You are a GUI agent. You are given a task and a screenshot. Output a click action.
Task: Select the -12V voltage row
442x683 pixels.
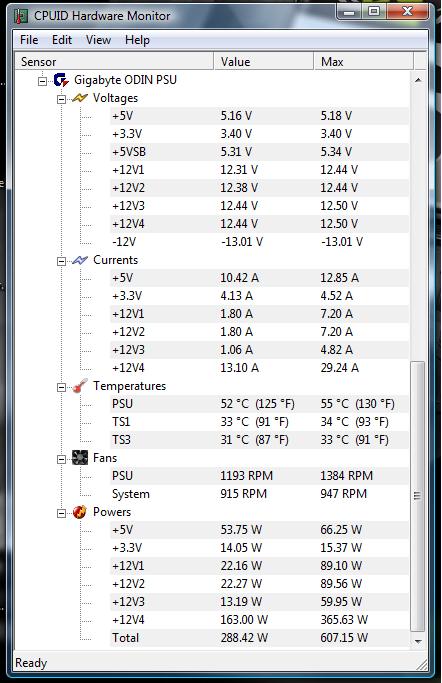(259, 242)
